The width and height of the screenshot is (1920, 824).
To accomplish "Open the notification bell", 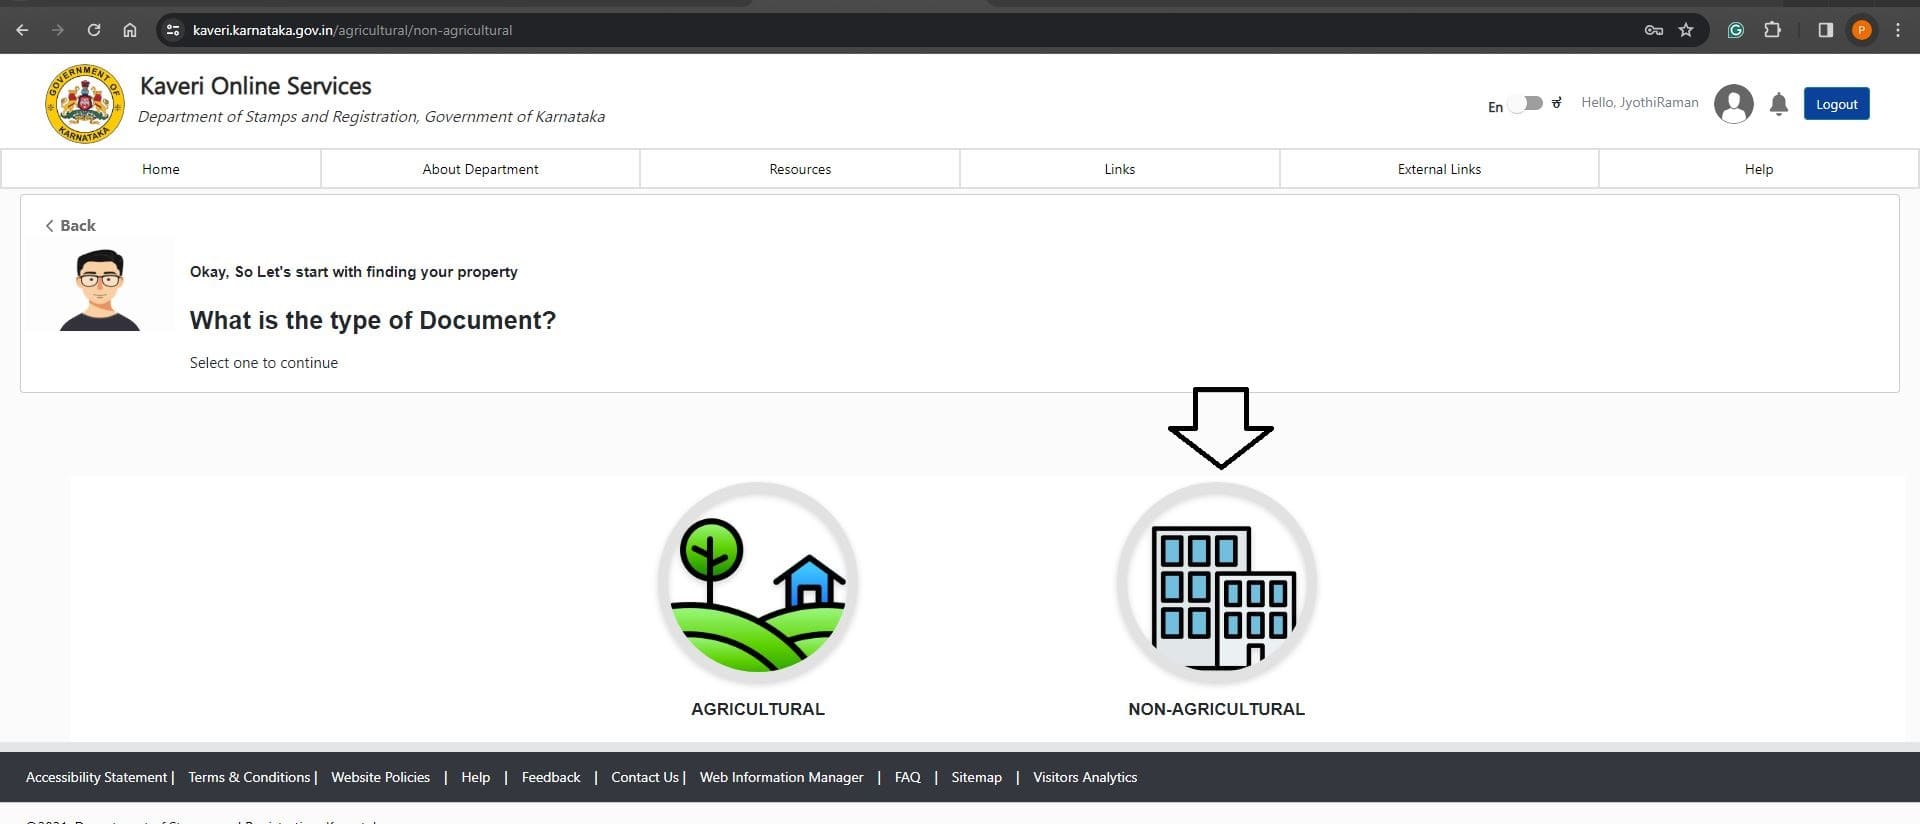I will click(x=1778, y=104).
